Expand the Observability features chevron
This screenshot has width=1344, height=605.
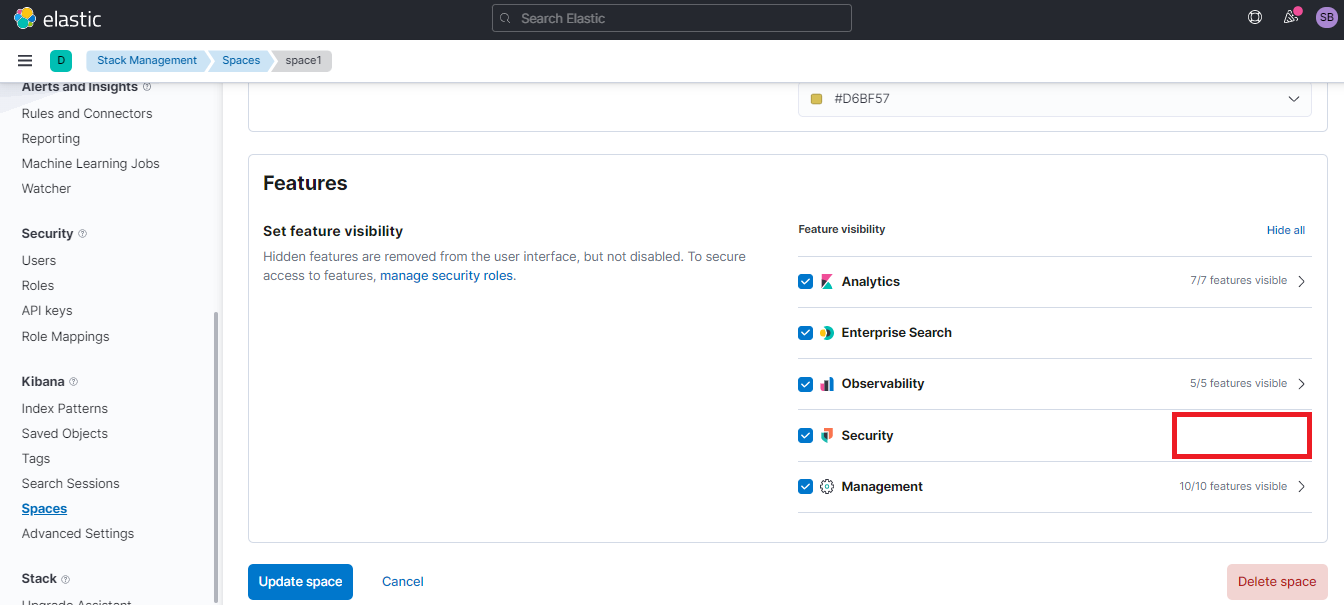pyautogui.click(x=1301, y=384)
